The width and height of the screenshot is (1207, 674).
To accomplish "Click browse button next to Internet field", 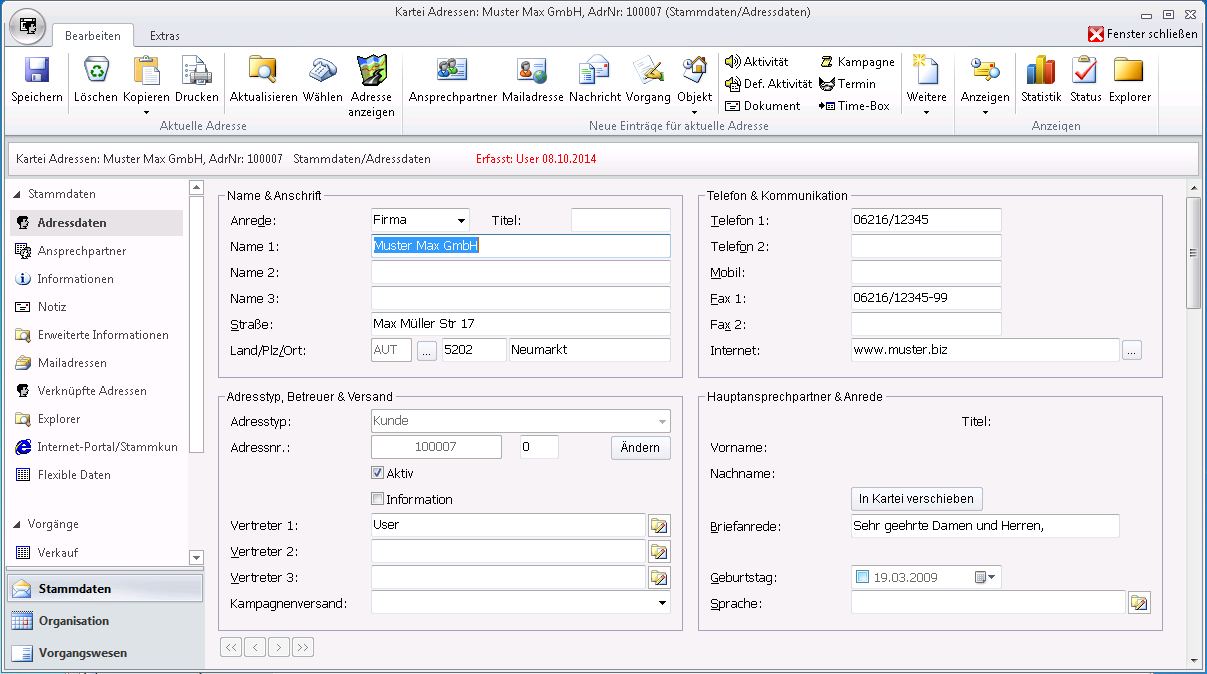I will coord(1132,351).
